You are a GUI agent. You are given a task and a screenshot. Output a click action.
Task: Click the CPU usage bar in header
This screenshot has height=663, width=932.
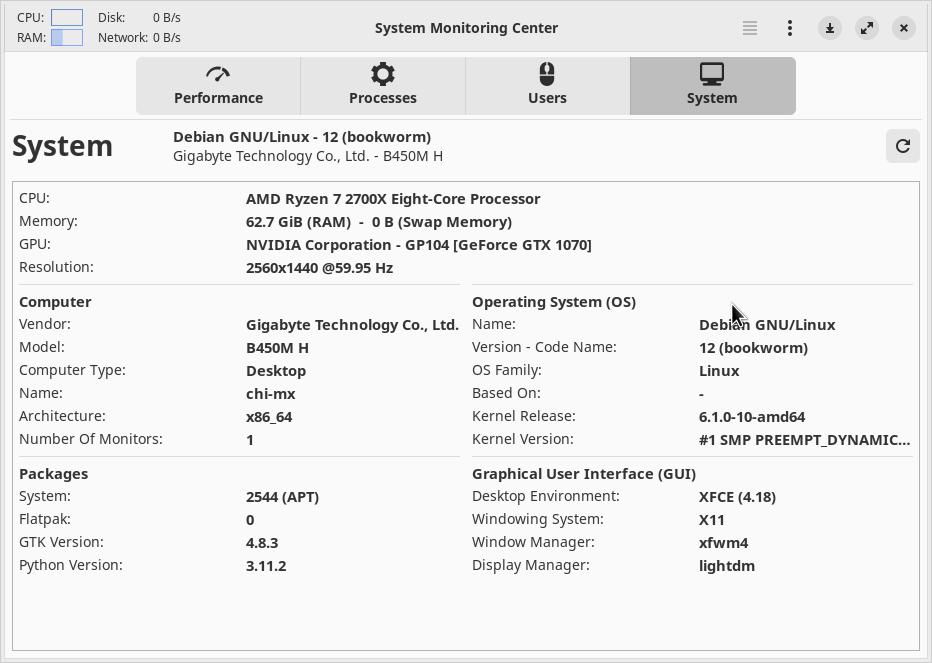(67, 18)
